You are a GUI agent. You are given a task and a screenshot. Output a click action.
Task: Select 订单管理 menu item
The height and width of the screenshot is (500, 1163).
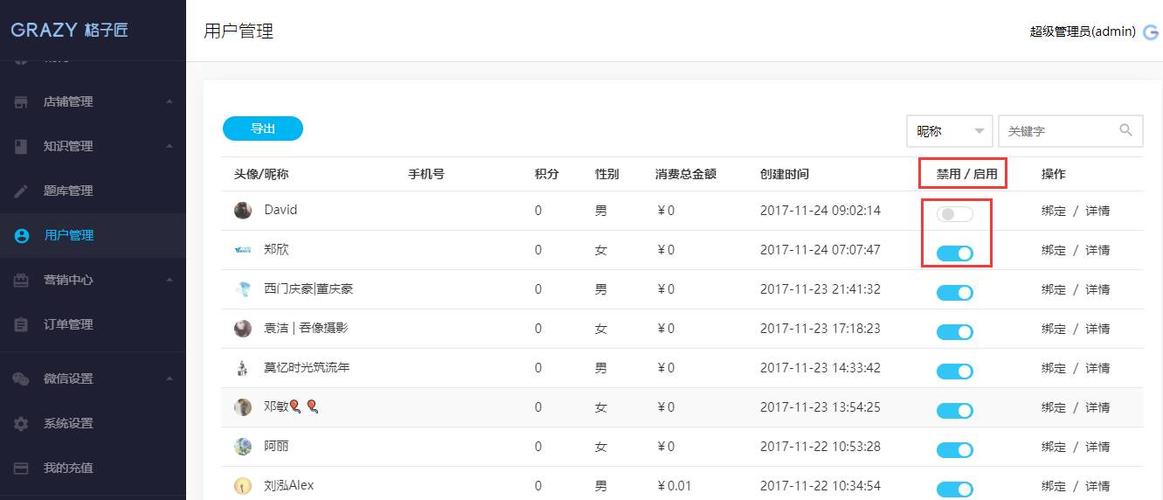68,325
